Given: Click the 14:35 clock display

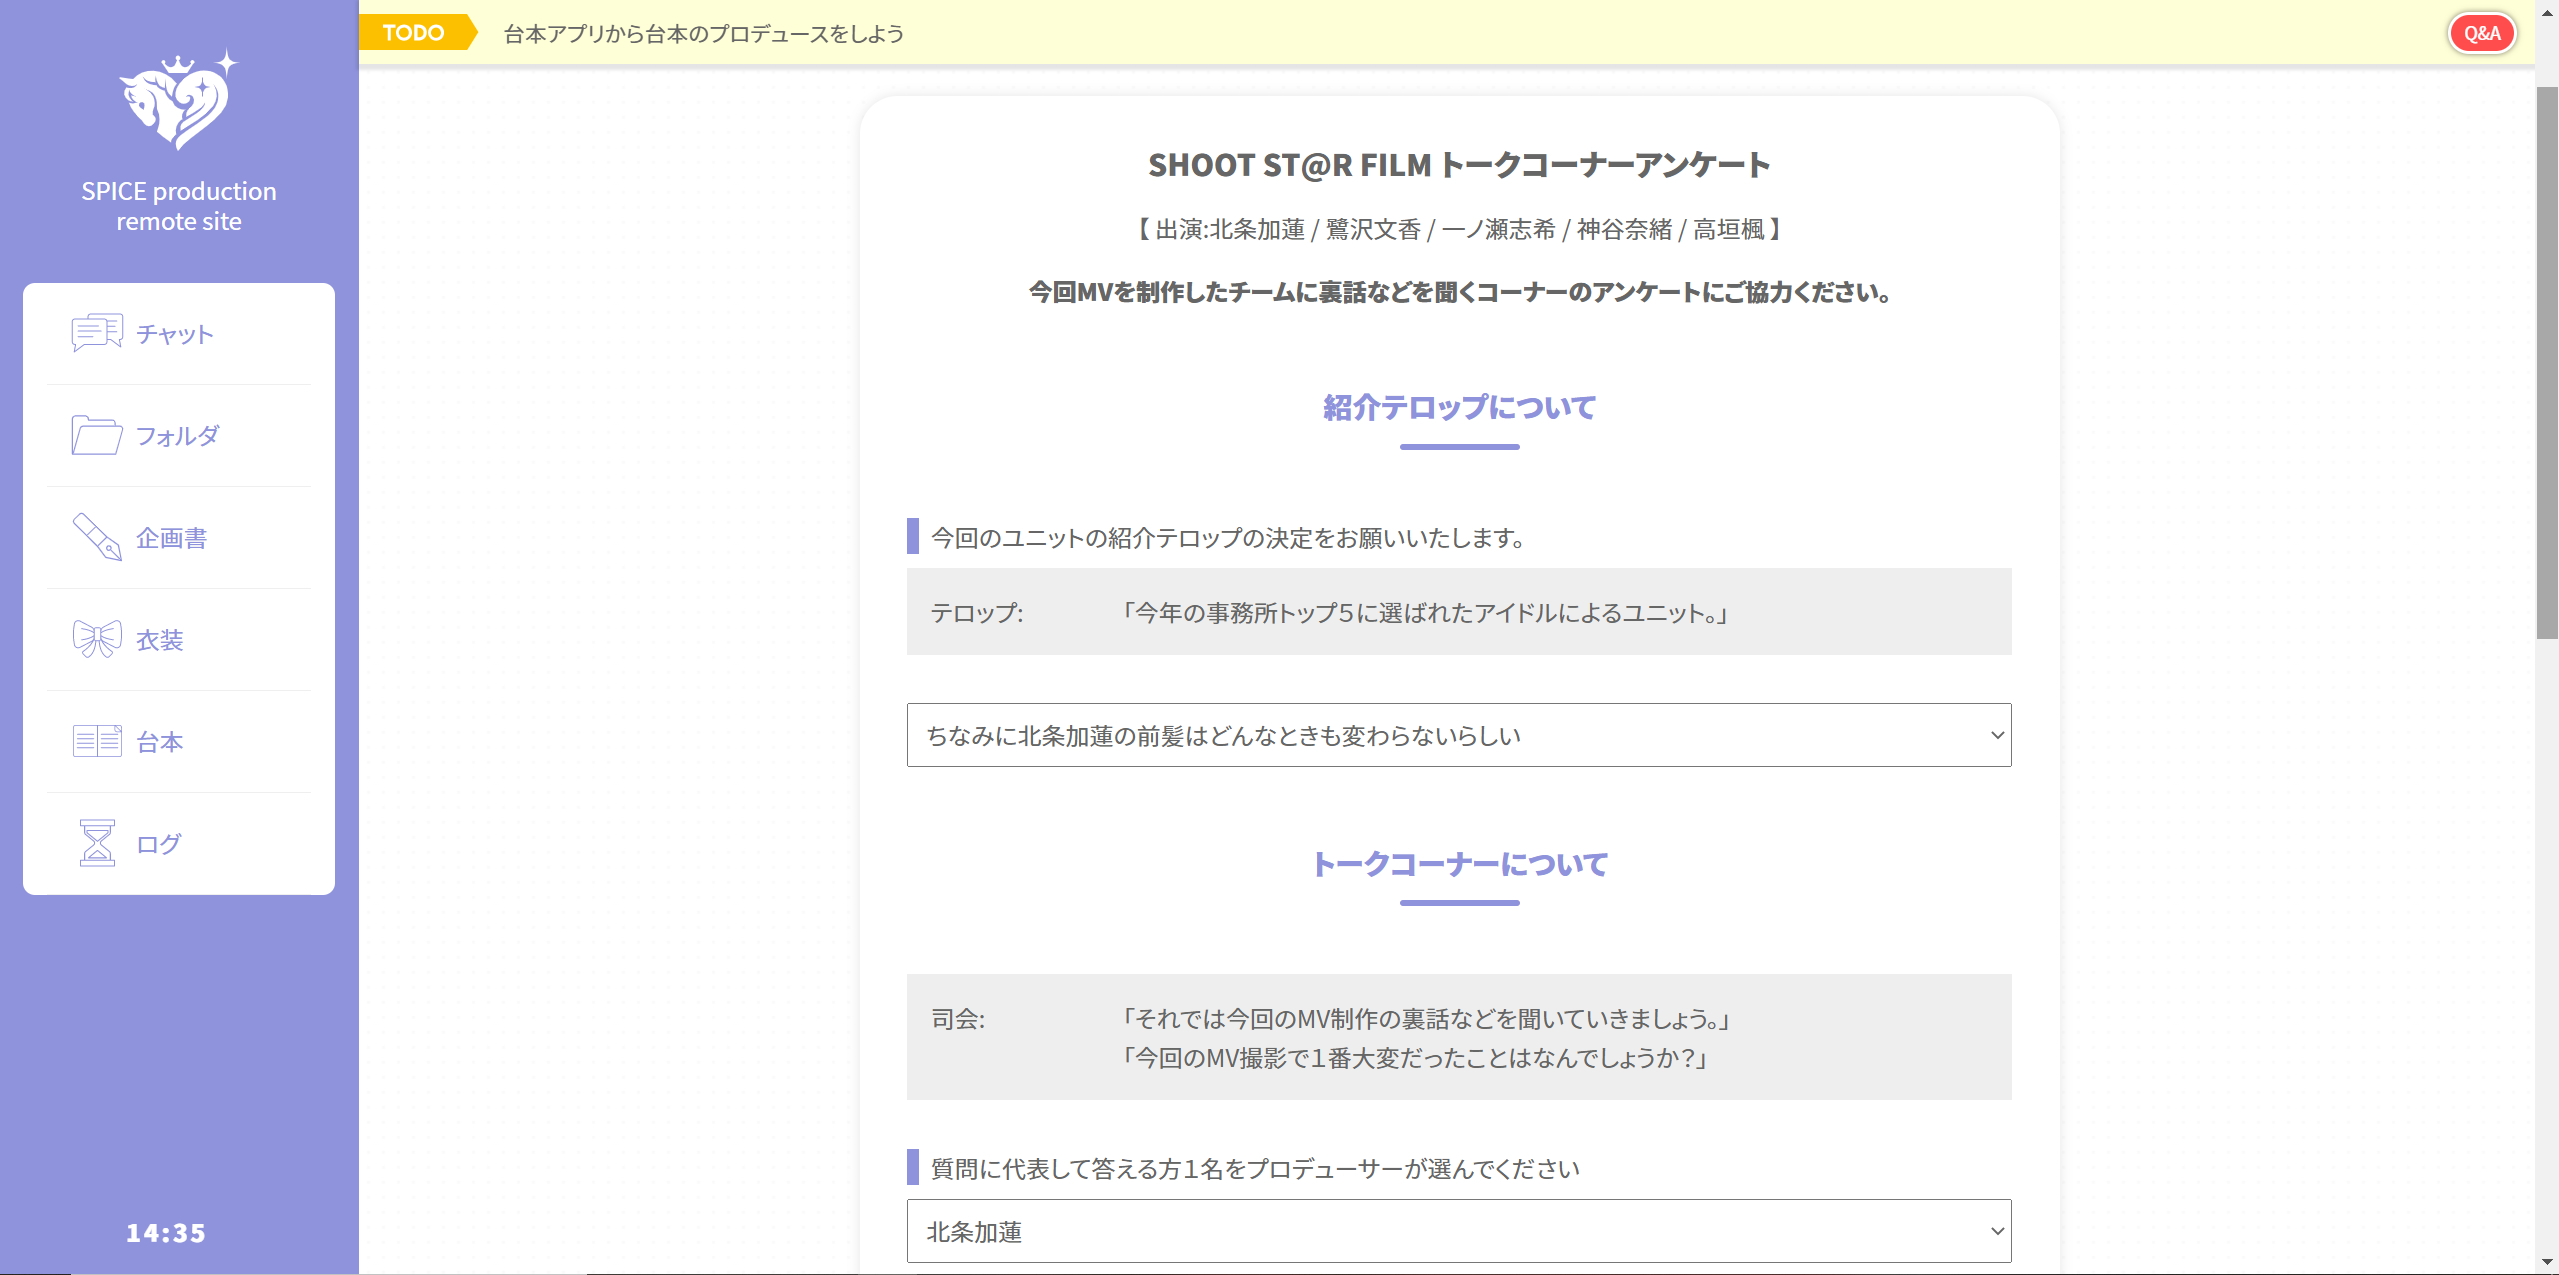Looking at the screenshot, I should pyautogui.click(x=166, y=1233).
